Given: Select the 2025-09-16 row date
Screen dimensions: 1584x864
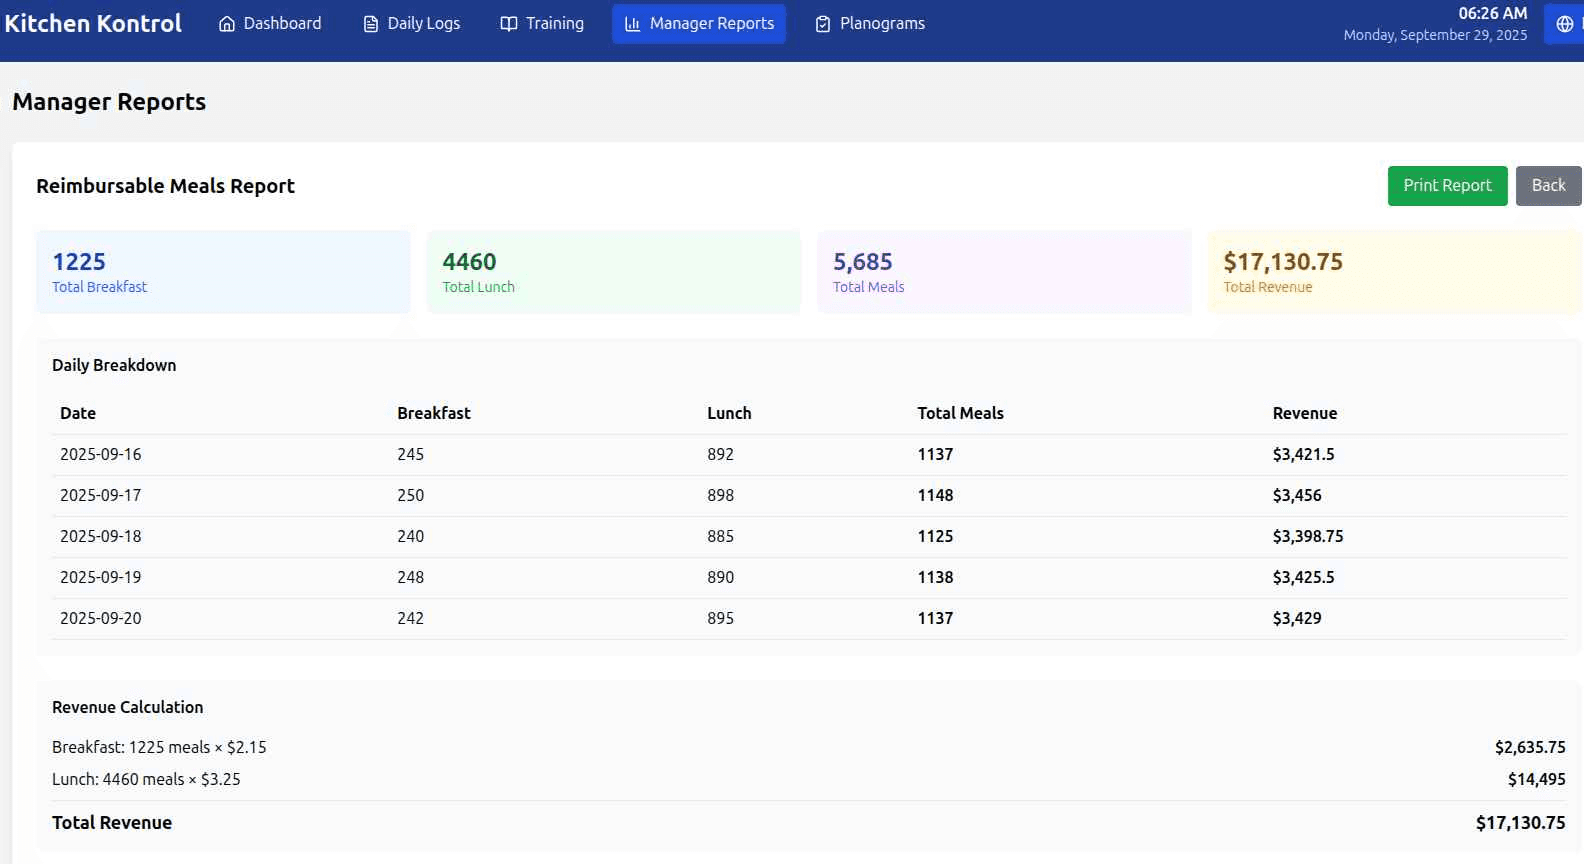Looking at the screenshot, I should click(x=101, y=455).
